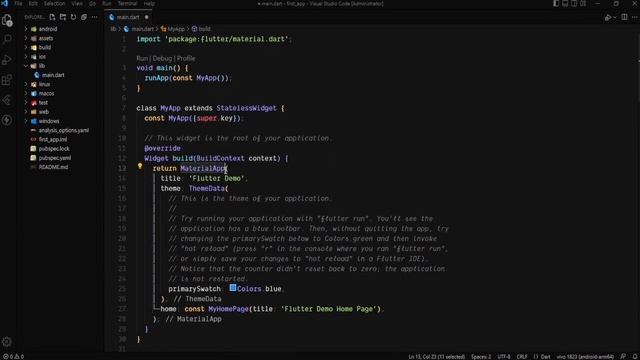Viewport: 640px width, 360px height.
Task: Close the unsaved main.dart tab dot
Action: coord(147,17)
